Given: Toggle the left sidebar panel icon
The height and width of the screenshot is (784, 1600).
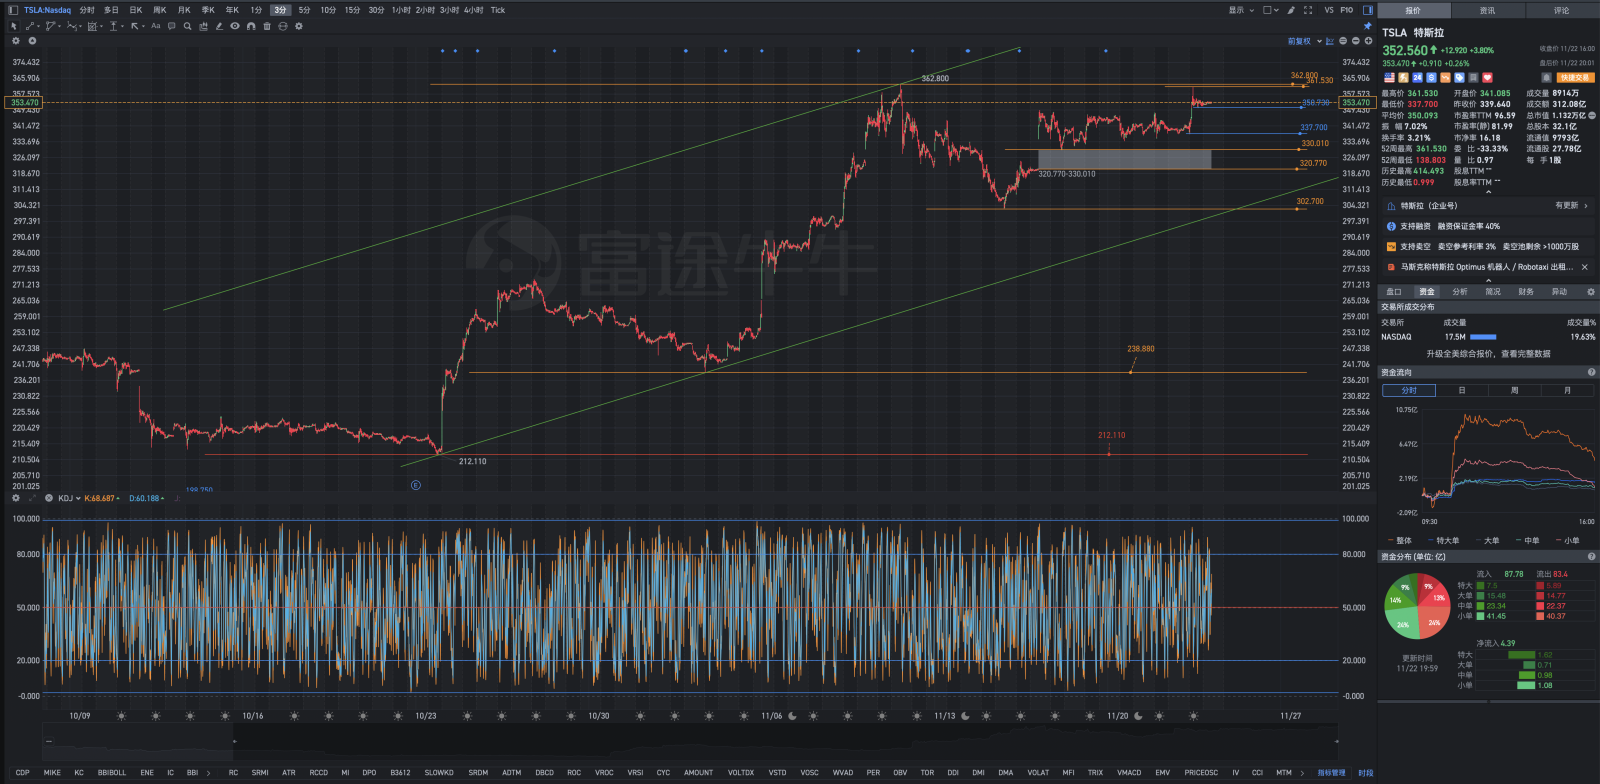Looking at the screenshot, I should (13, 10).
